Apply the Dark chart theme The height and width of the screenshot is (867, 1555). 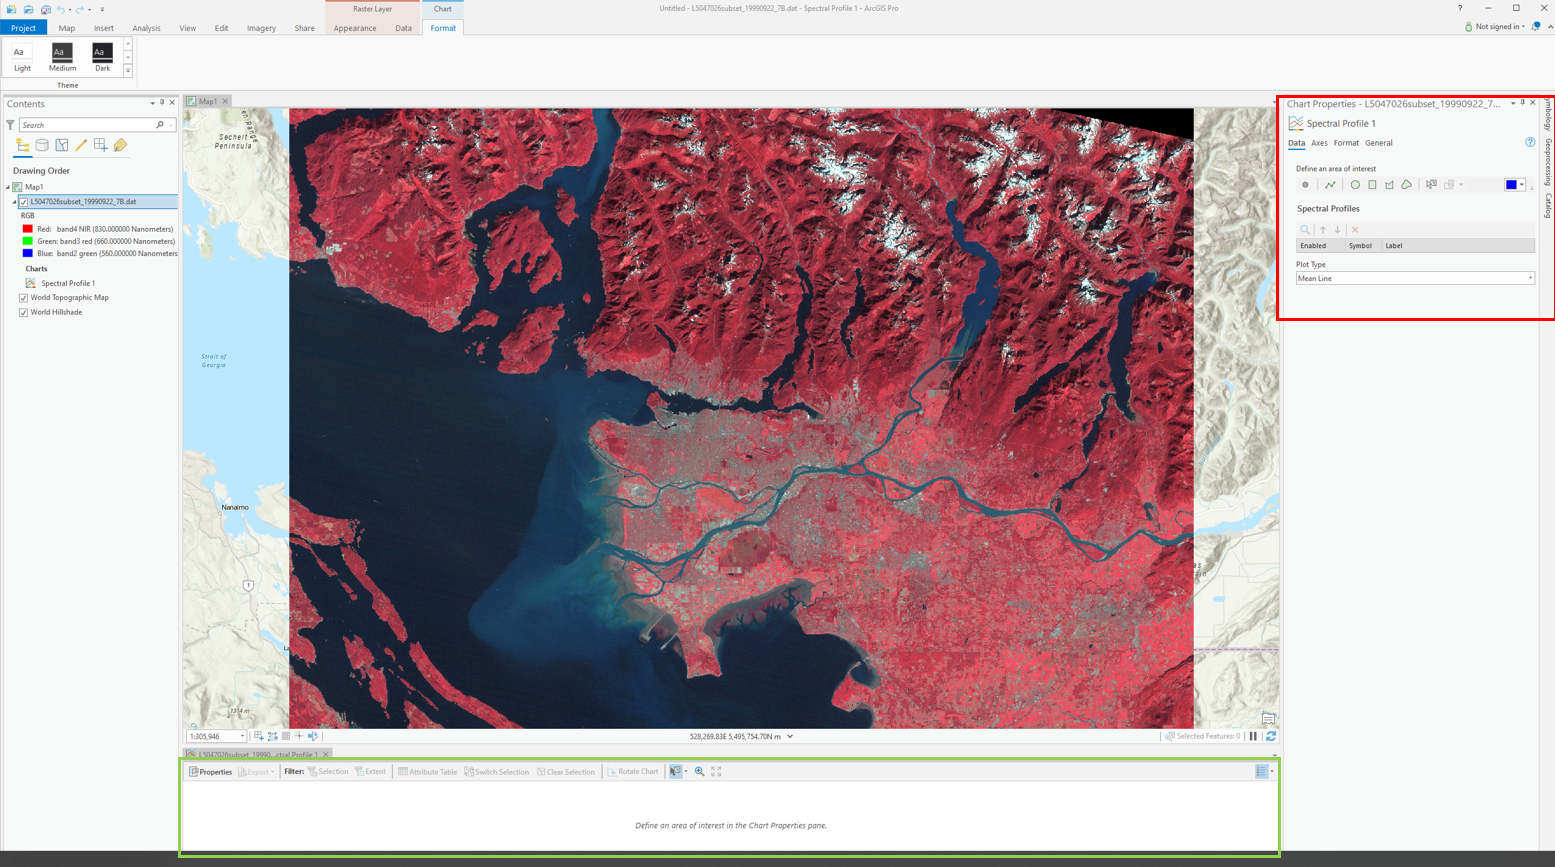point(102,57)
